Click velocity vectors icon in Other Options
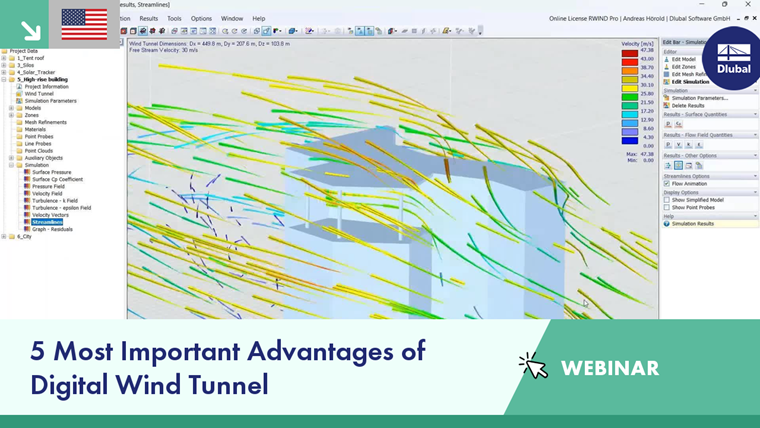The height and width of the screenshot is (428, 760). click(x=668, y=166)
